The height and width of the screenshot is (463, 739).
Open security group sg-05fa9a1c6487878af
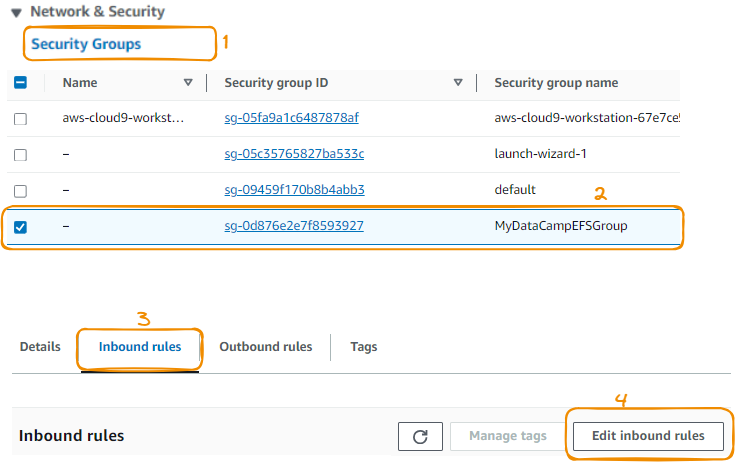(291, 118)
